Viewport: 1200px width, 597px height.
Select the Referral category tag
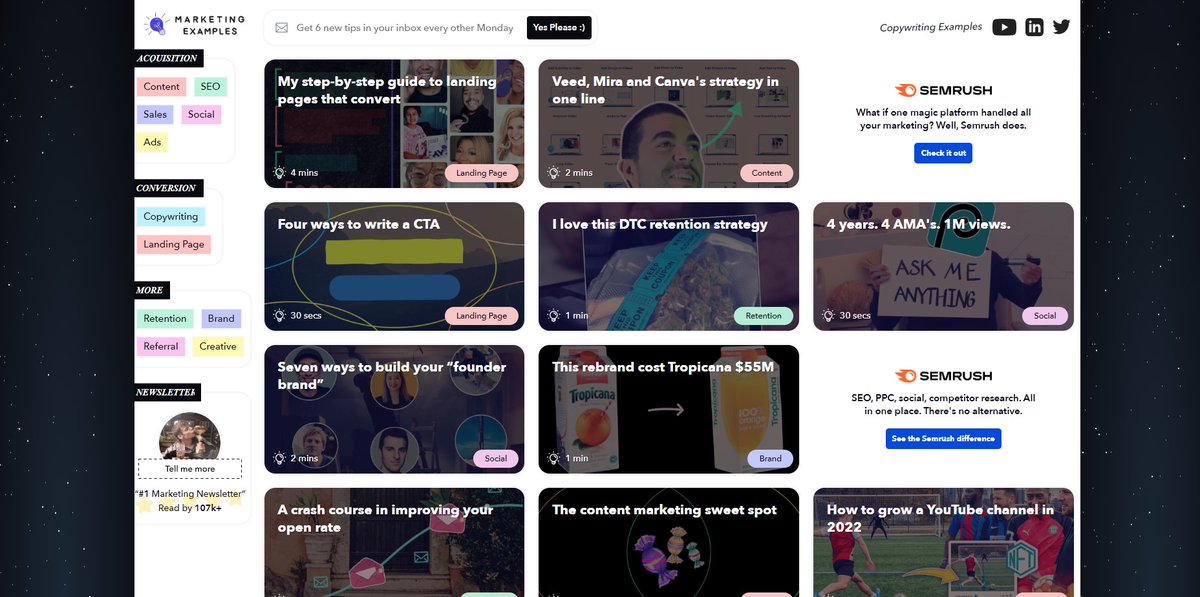[x=161, y=346]
